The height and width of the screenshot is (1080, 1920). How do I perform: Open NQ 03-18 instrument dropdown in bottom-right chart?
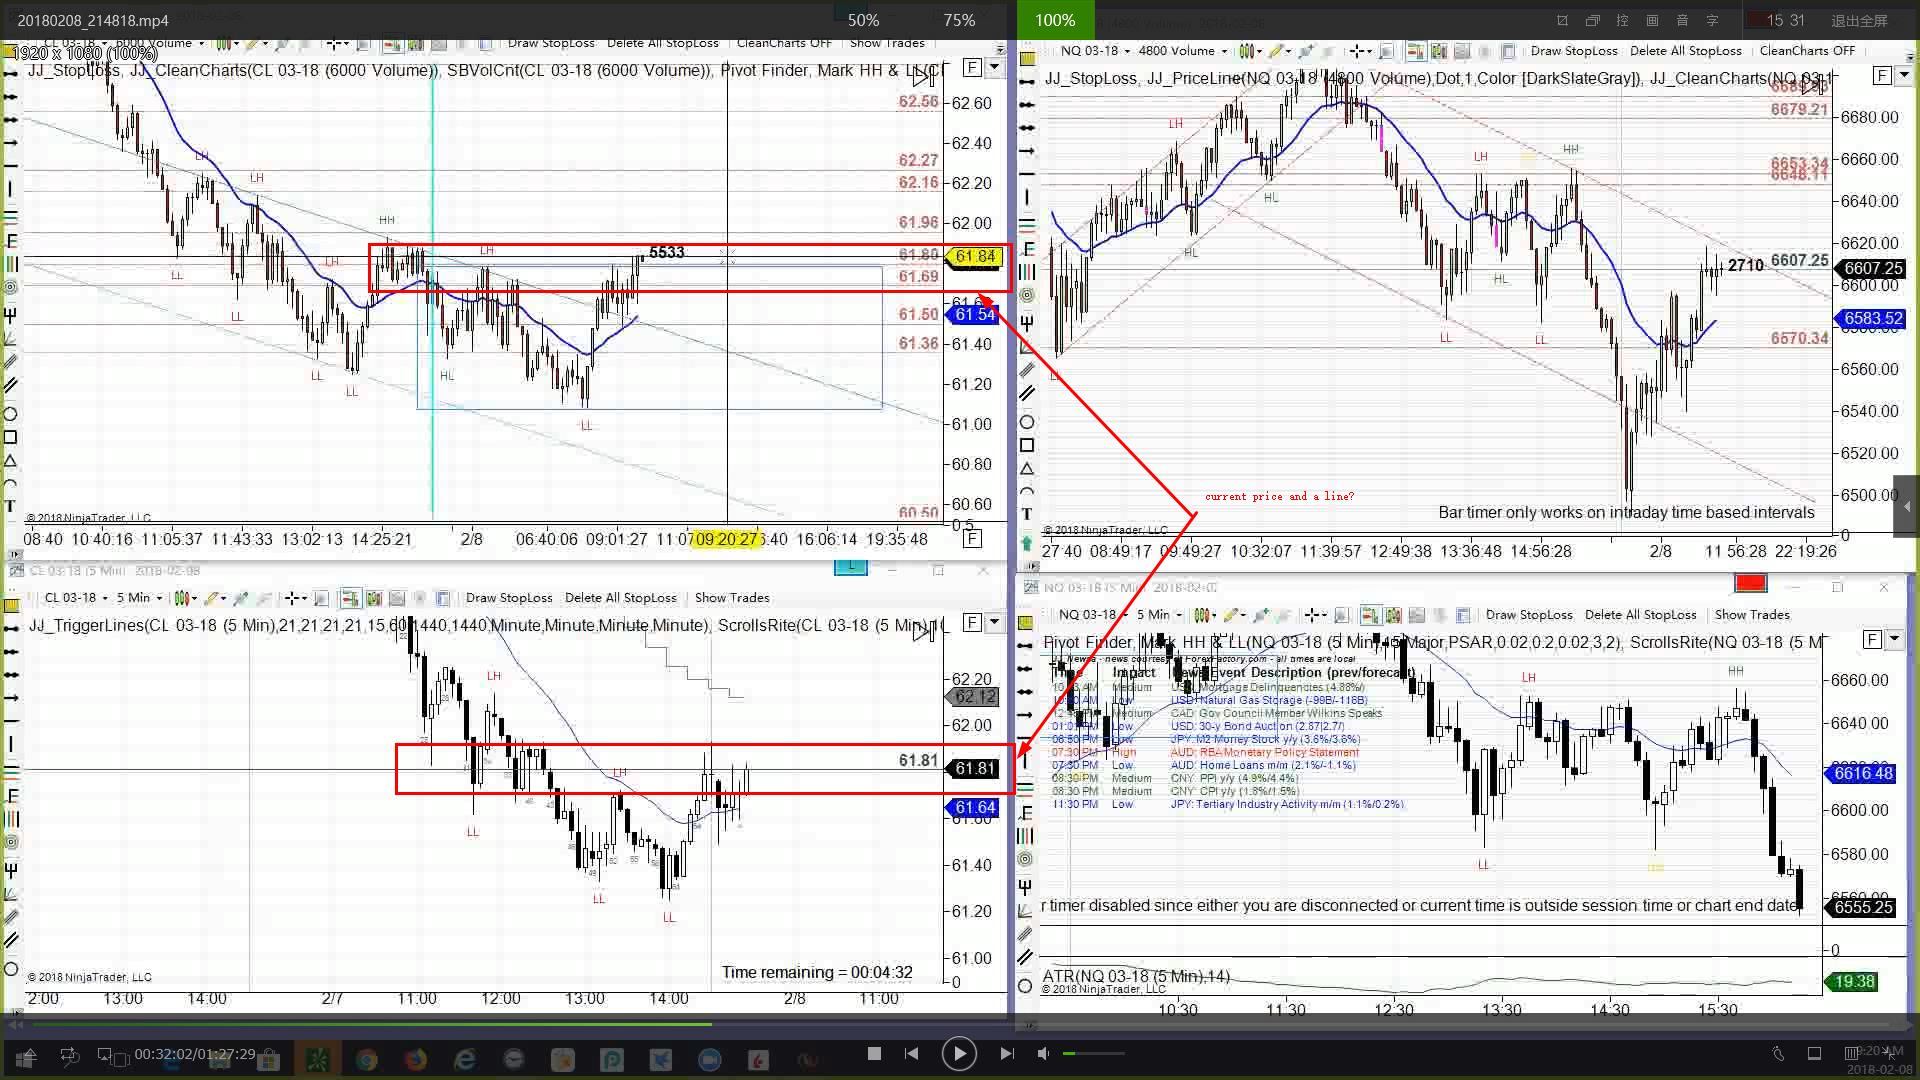tap(1093, 615)
